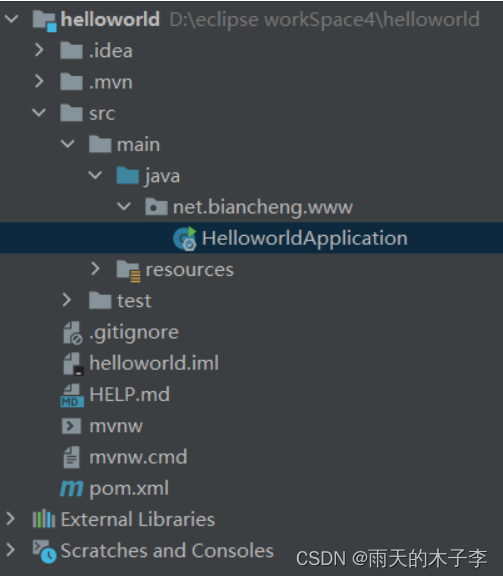Click the Spring Boot HelloworldApplication class icon
The image size is (503, 578).
[185, 238]
